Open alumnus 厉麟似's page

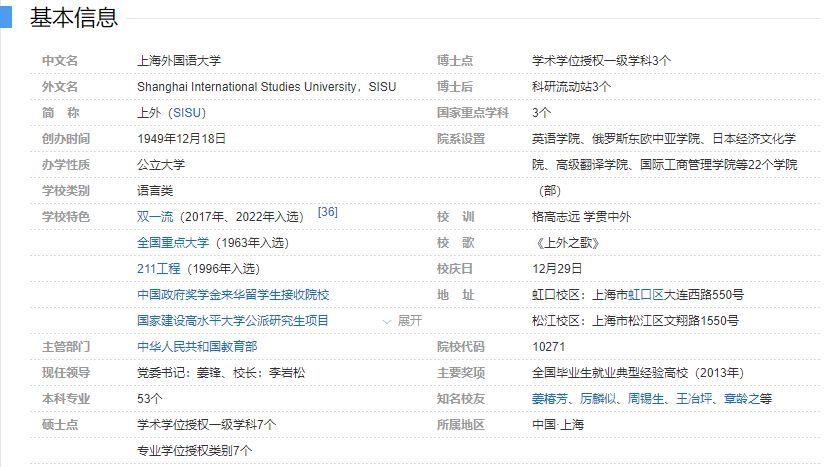point(599,399)
